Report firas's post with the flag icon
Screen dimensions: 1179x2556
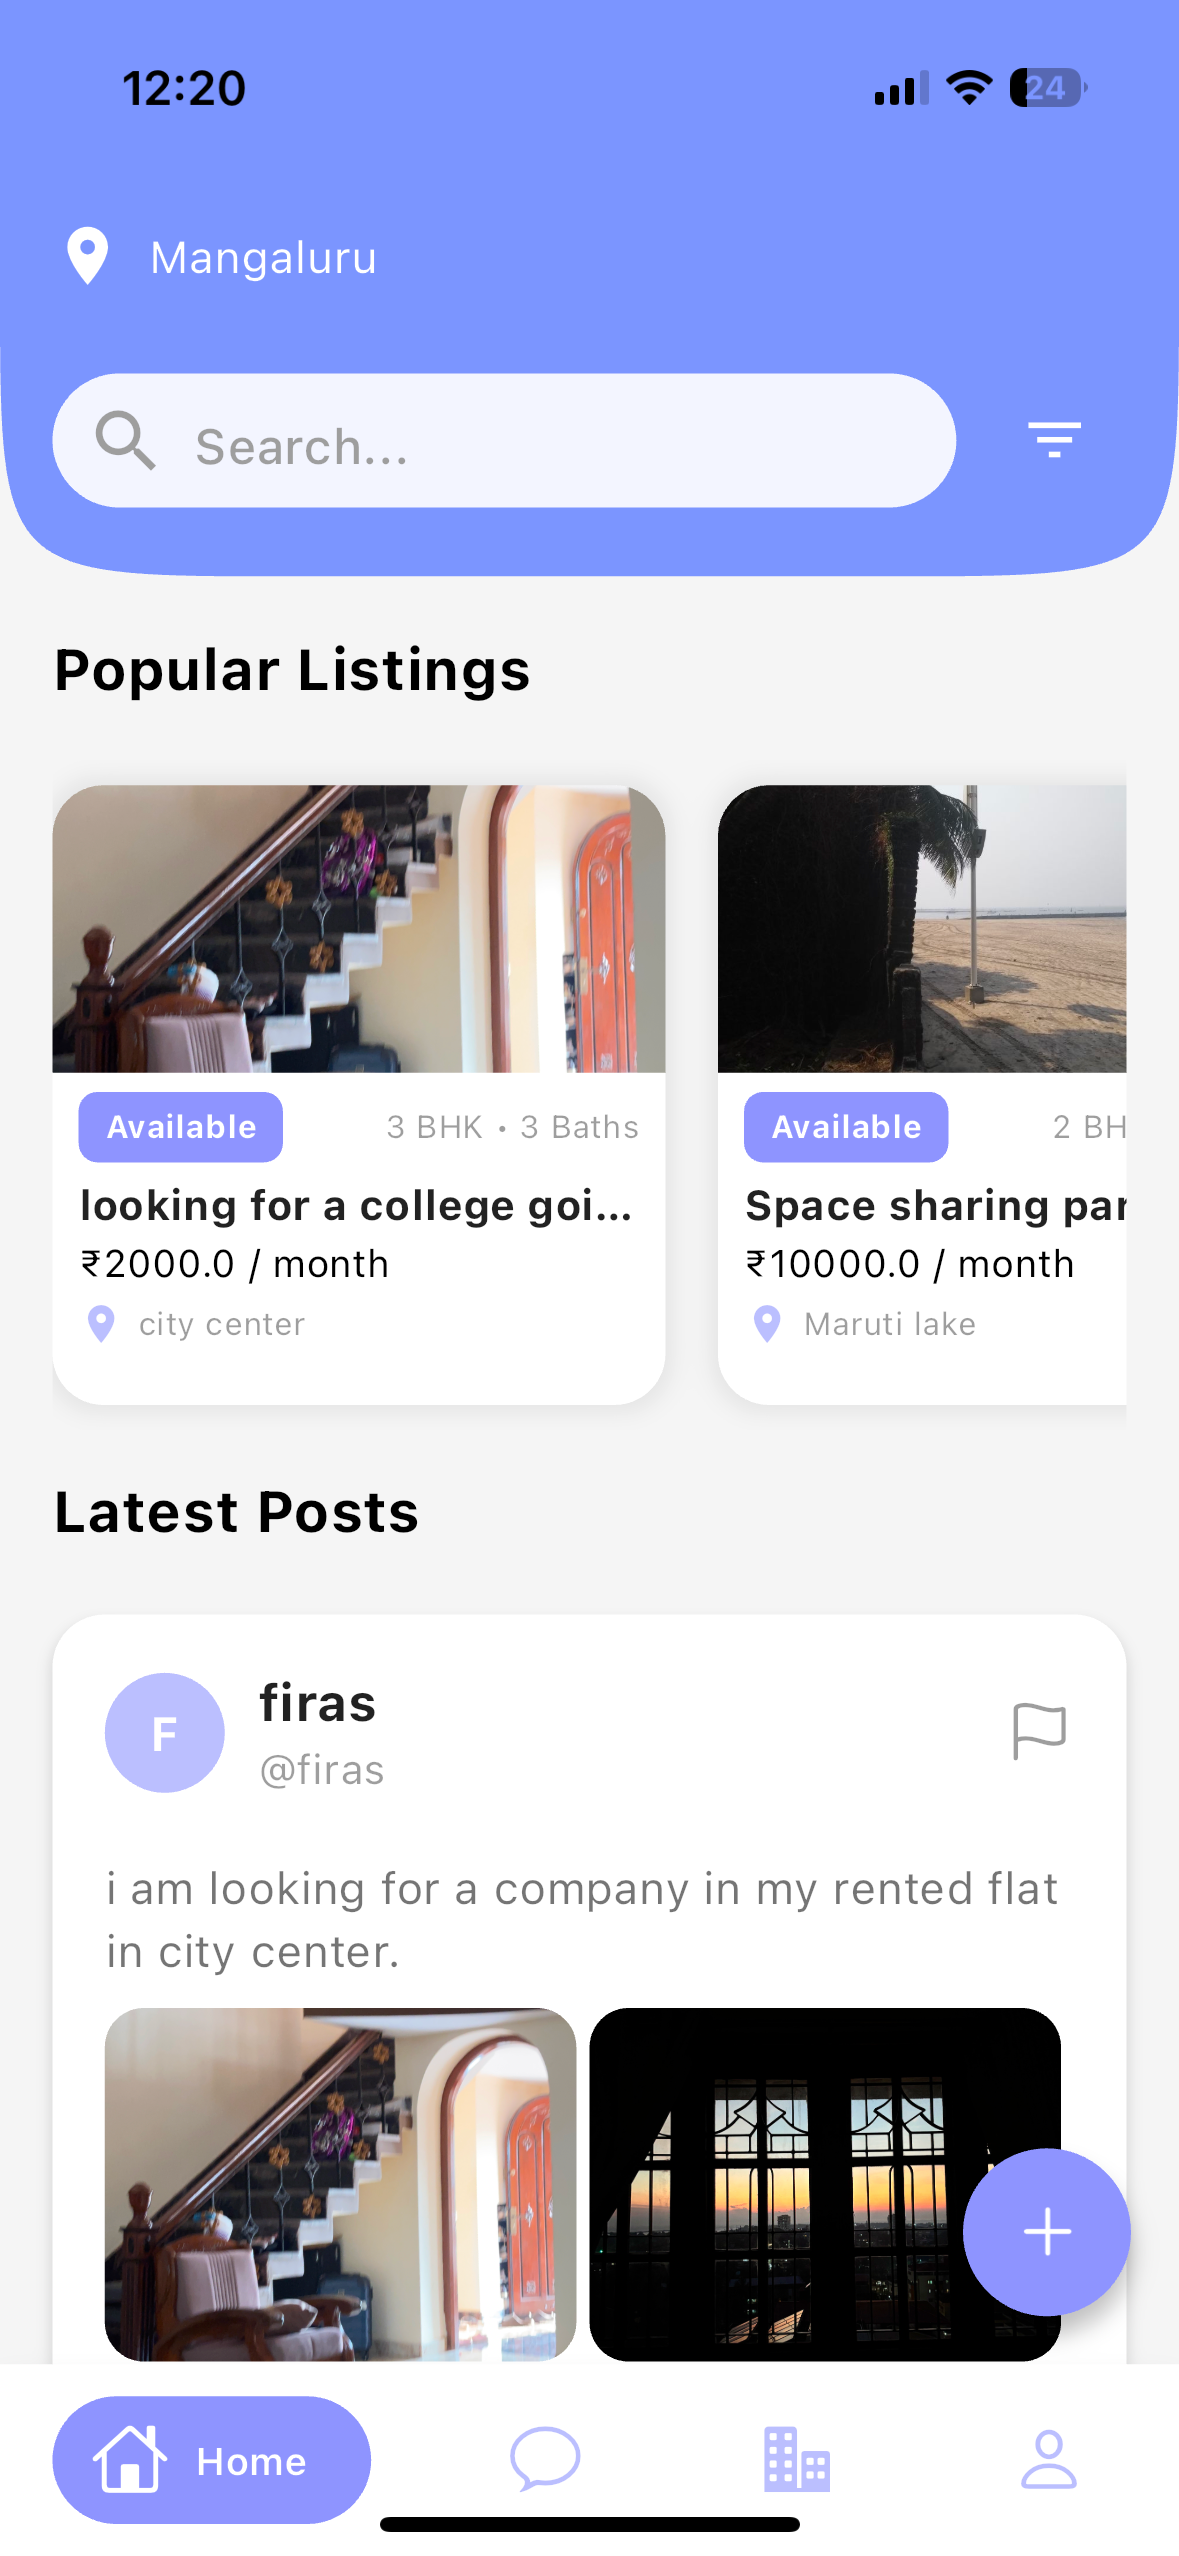[1039, 1731]
